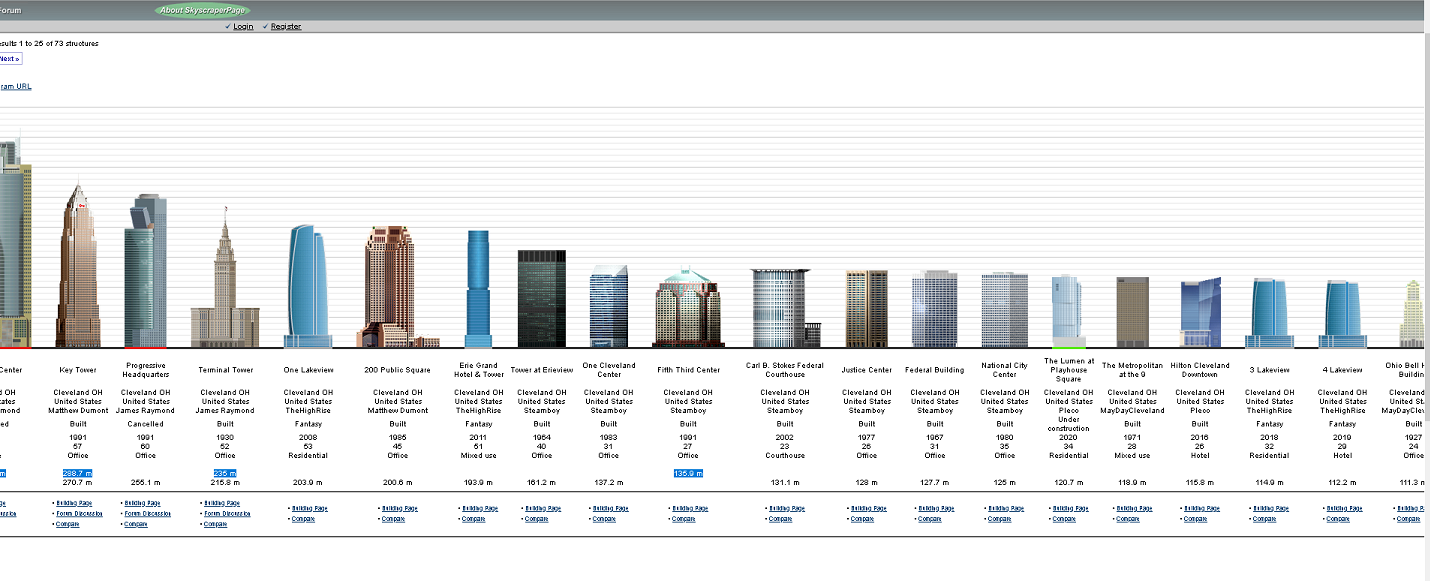This screenshot has width=1430, height=581.
Task: Click the Terminal Tower name label
Action: pos(225,370)
